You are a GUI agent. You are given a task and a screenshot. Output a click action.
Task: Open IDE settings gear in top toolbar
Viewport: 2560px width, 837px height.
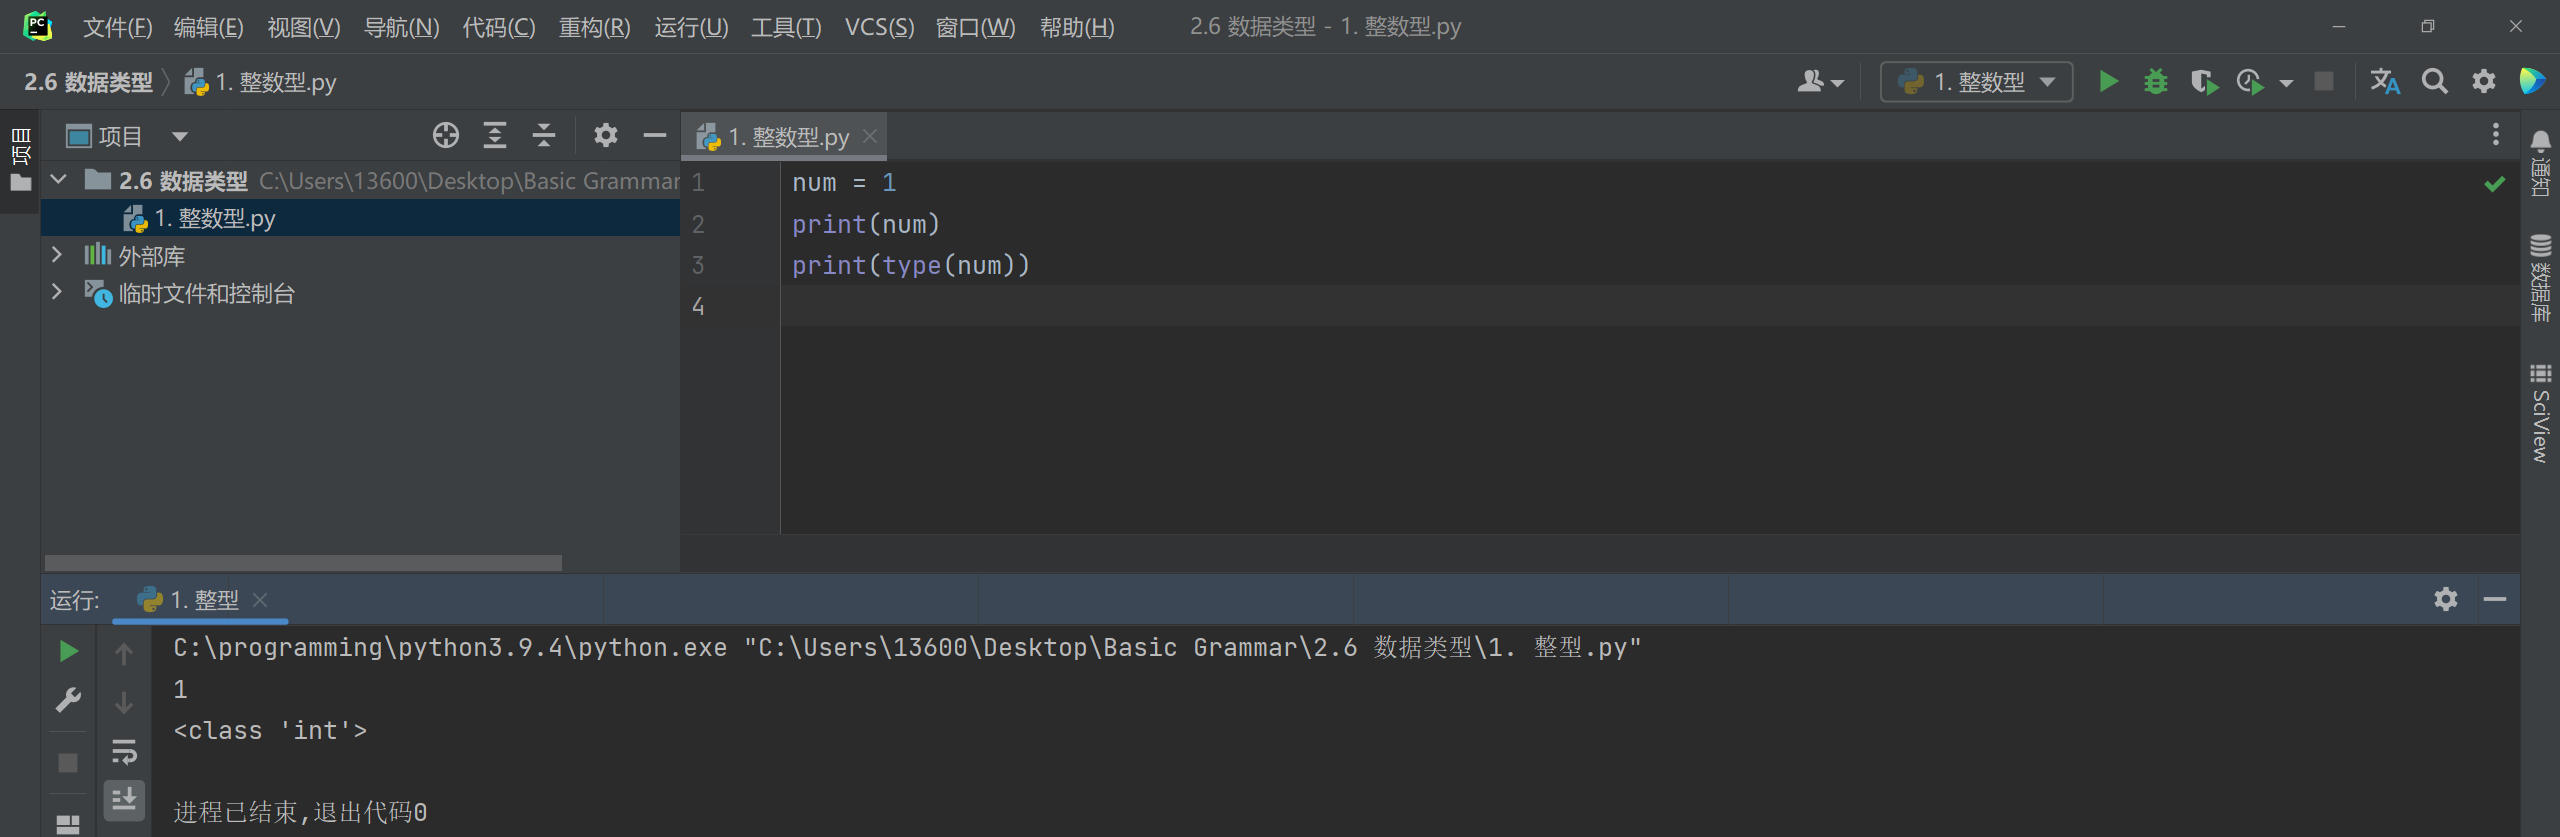[x=2484, y=81]
